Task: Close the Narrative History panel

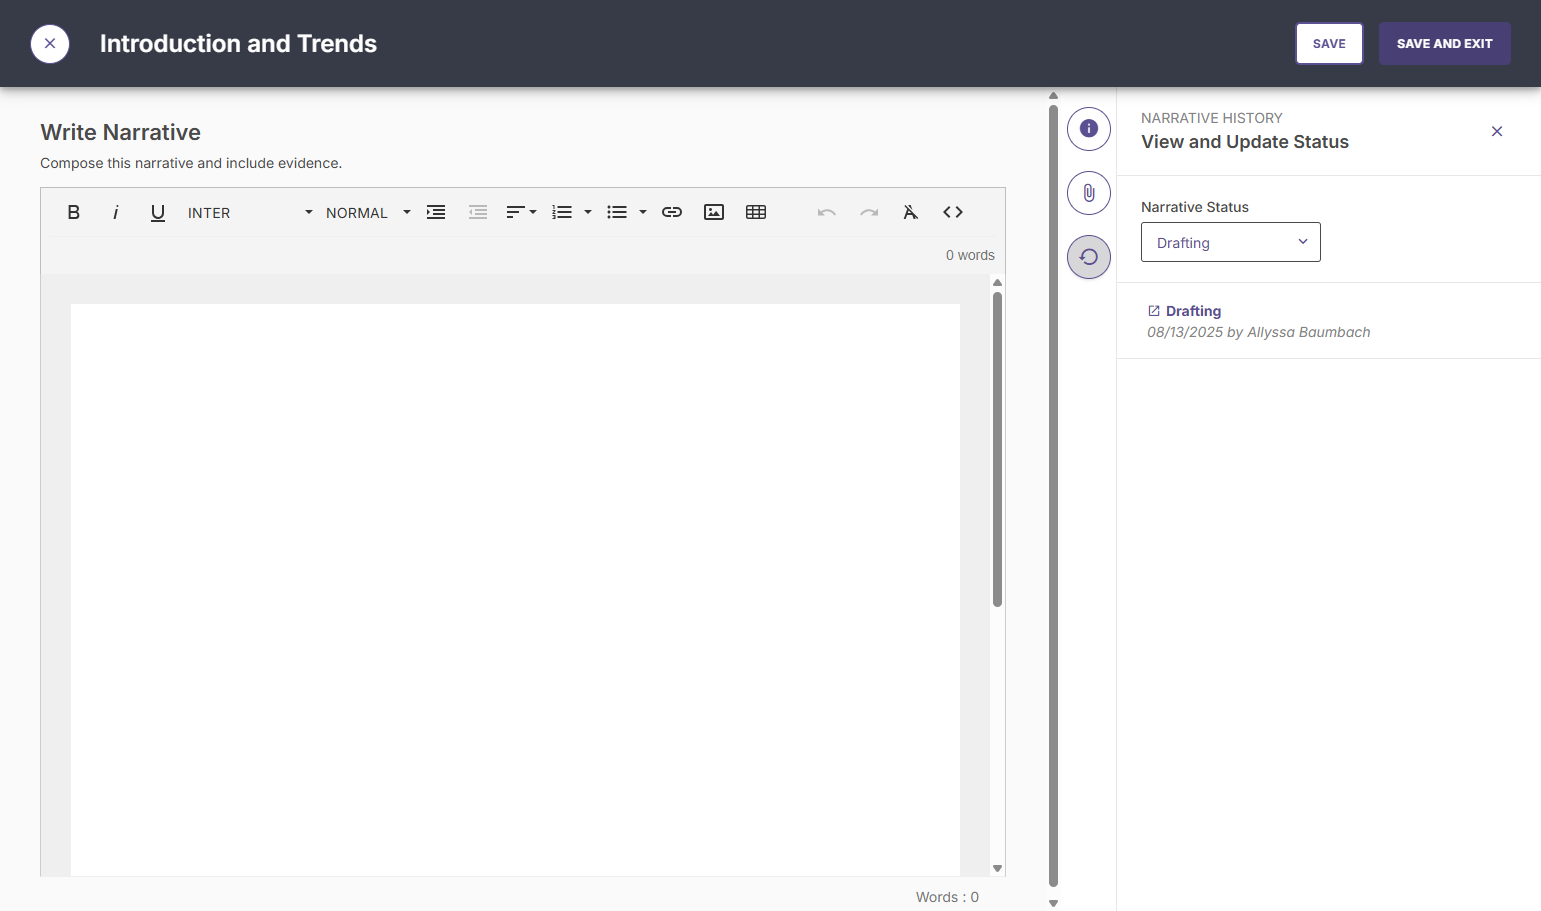Action: pyautogui.click(x=1497, y=131)
